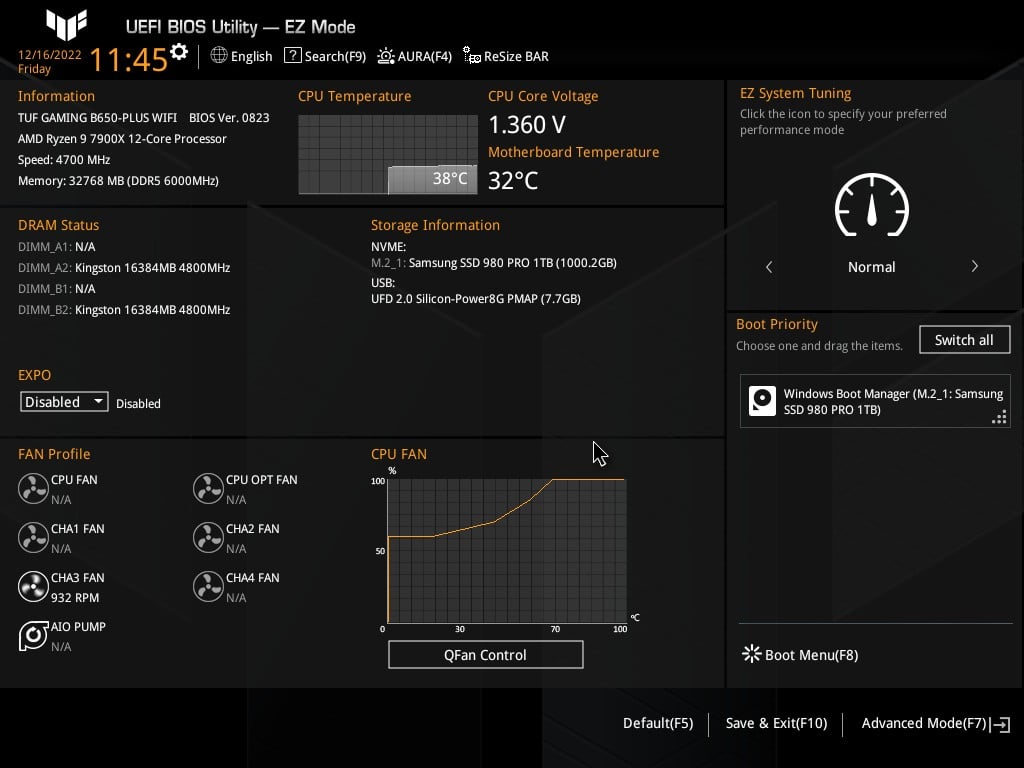Click the CPU Temperature graph
This screenshot has width=1024, height=768.
[x=388, y=155]
